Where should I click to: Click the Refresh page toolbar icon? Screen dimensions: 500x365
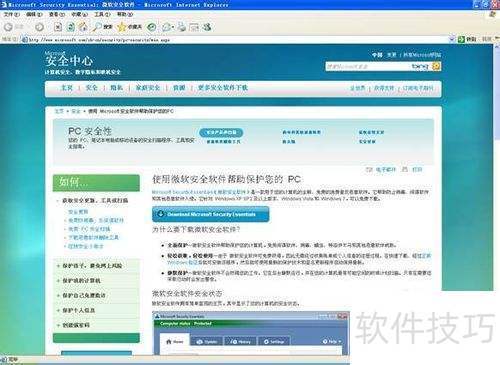[71, 27]
